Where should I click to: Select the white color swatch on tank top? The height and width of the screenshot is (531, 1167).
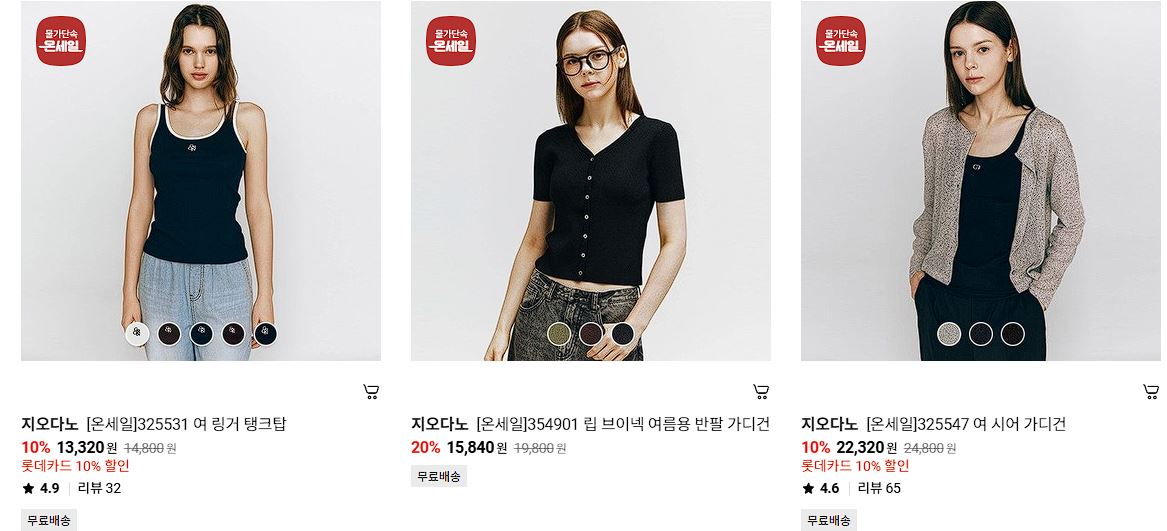[137, 333]
